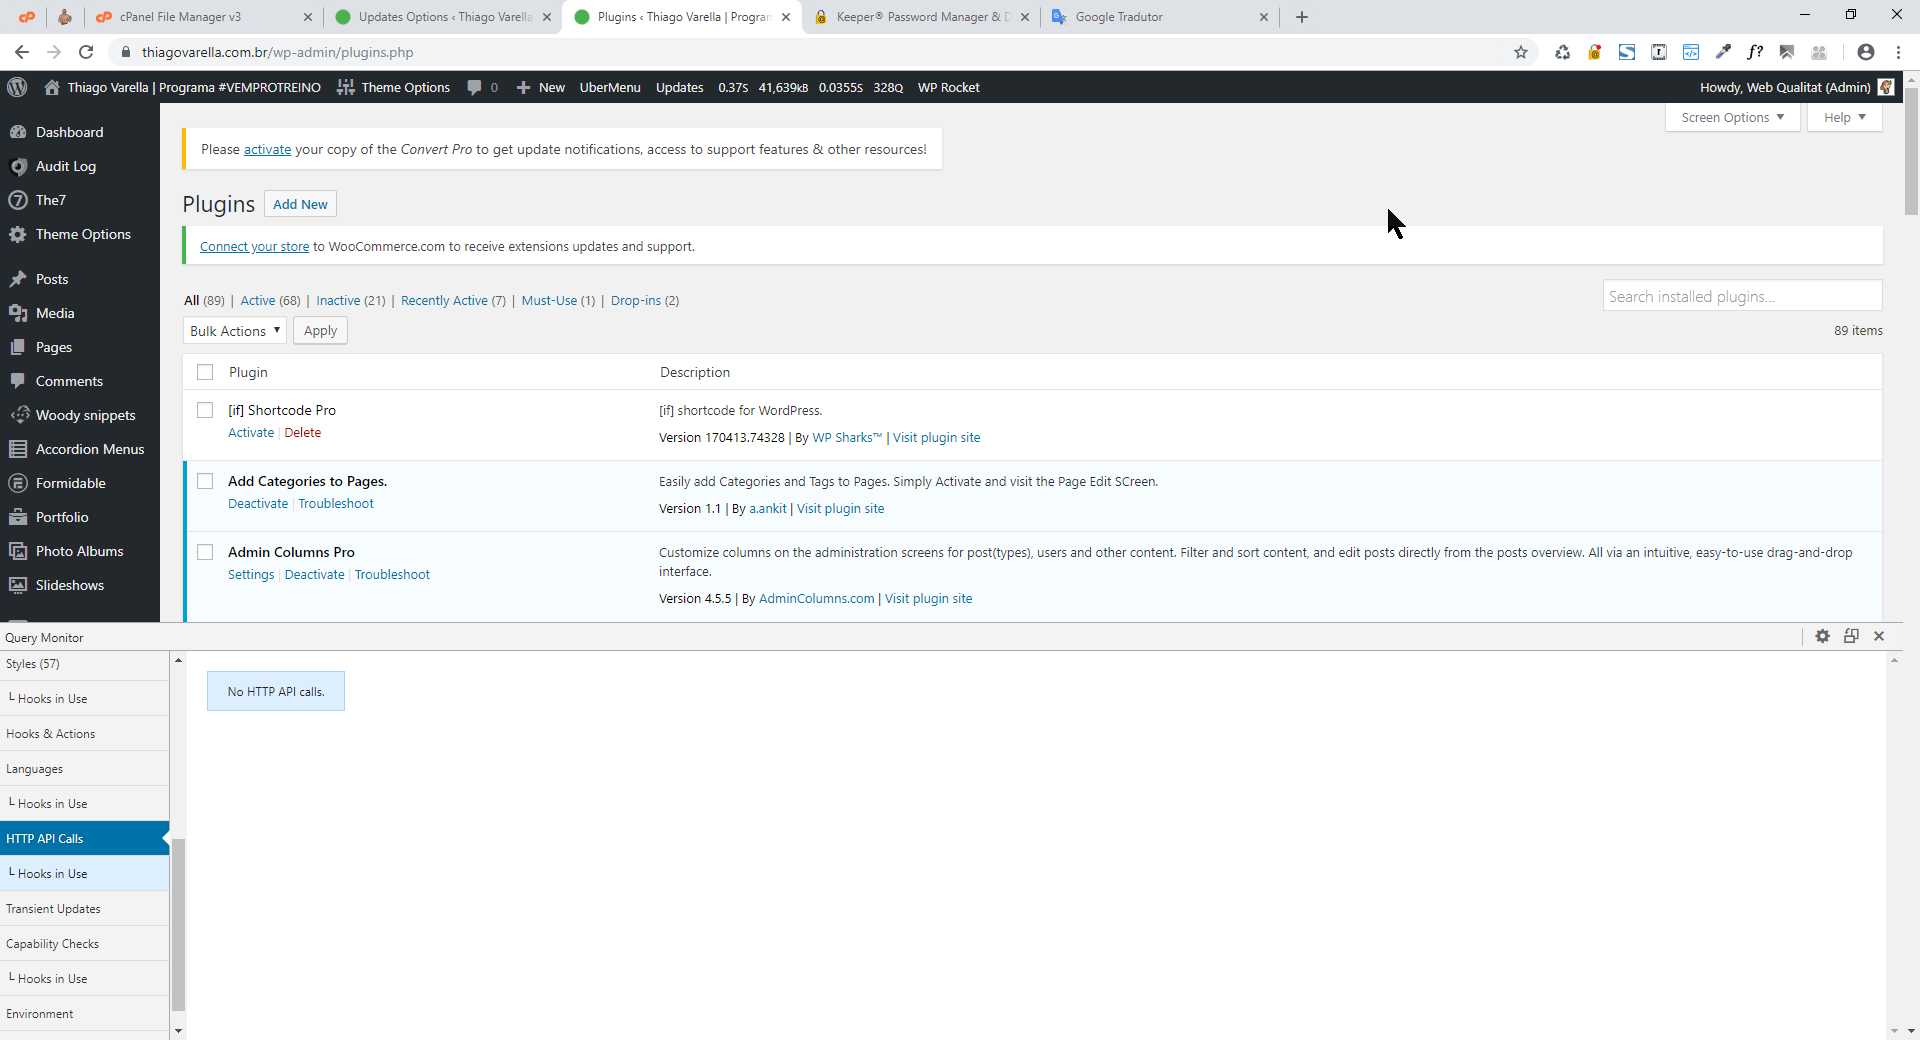Open Query Monitor settings gear

(x=1822, y=636)
